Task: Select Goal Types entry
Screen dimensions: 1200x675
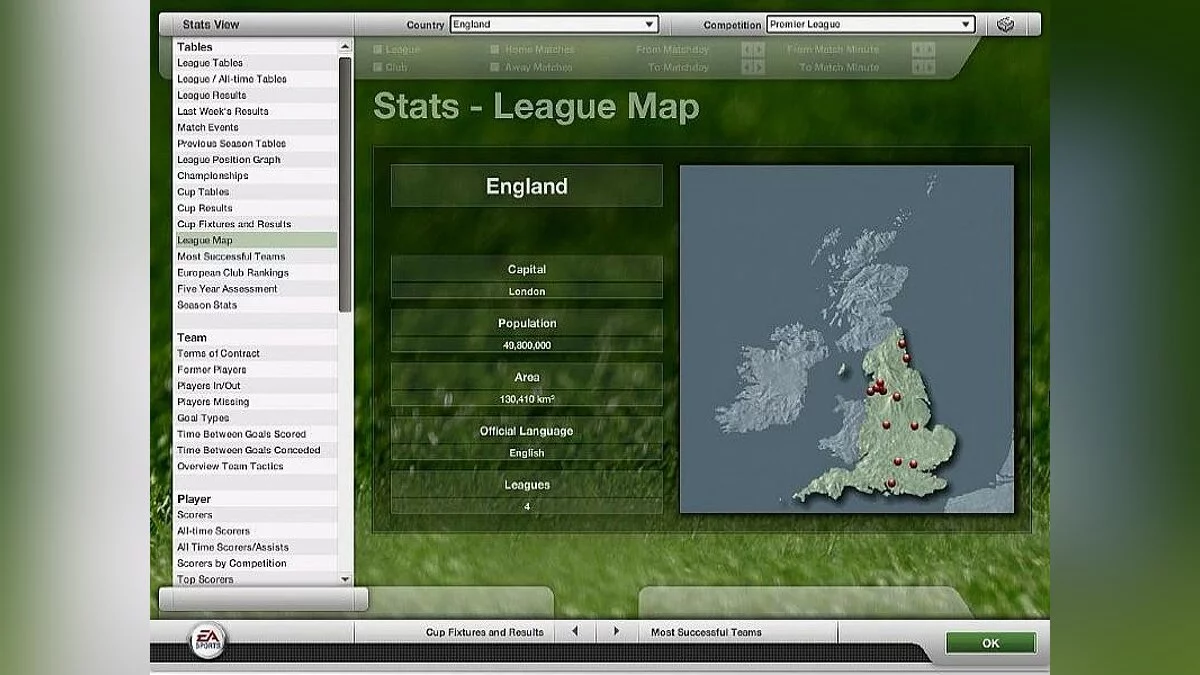Action: 255,418
